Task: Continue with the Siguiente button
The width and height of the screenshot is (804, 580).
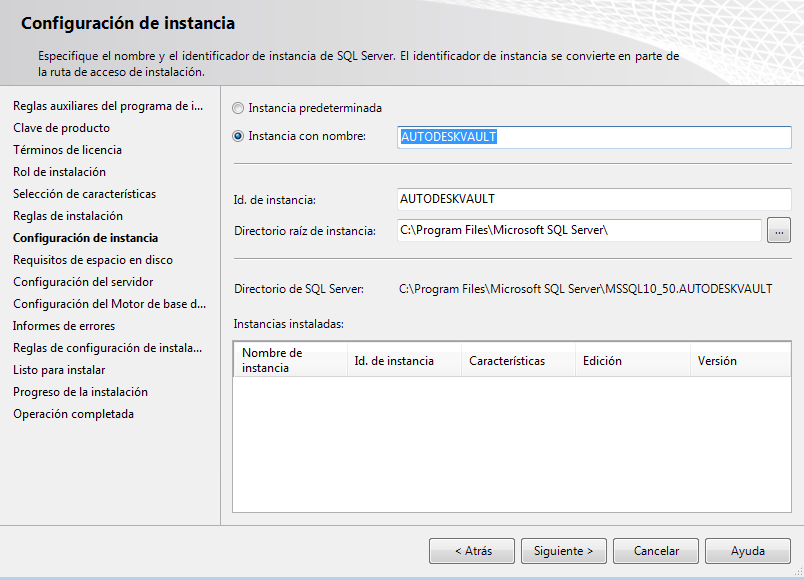Action: point(564,551)
